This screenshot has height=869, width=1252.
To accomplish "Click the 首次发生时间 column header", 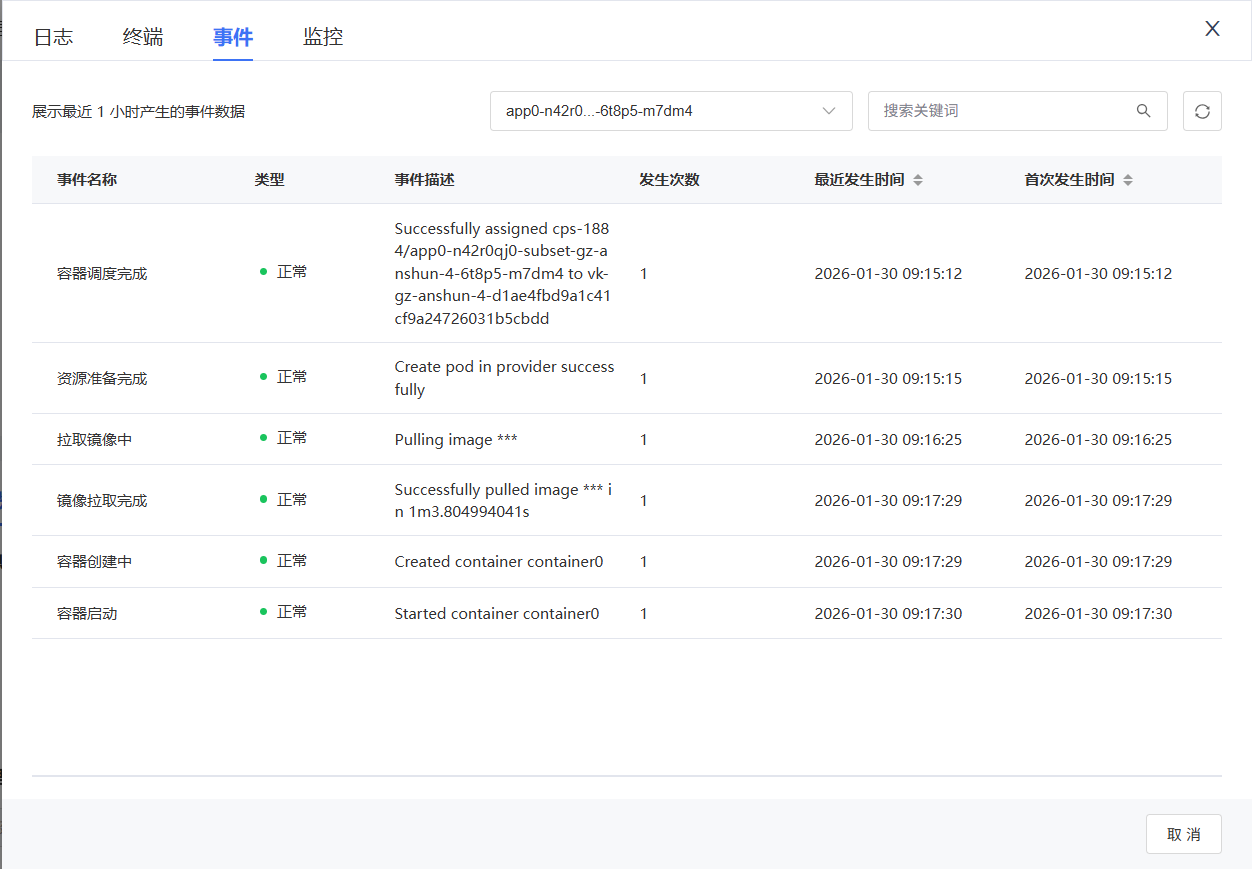I will (1068, 180).
